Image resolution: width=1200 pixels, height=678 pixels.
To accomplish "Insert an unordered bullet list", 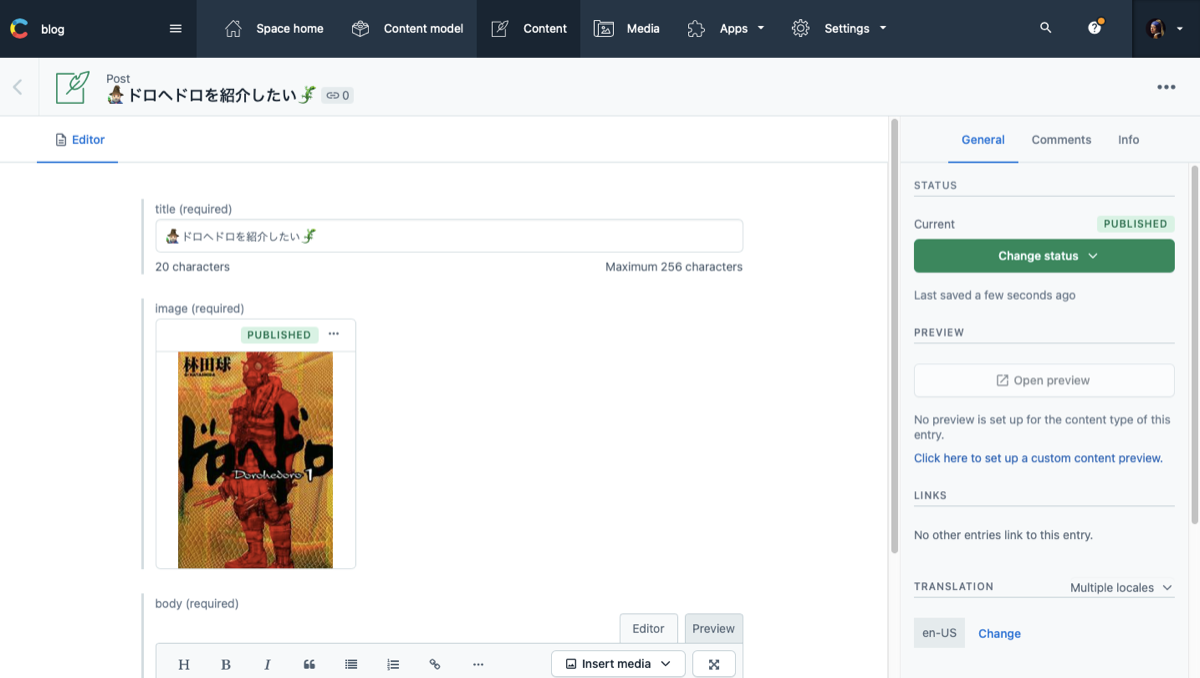I will [351, 664].
